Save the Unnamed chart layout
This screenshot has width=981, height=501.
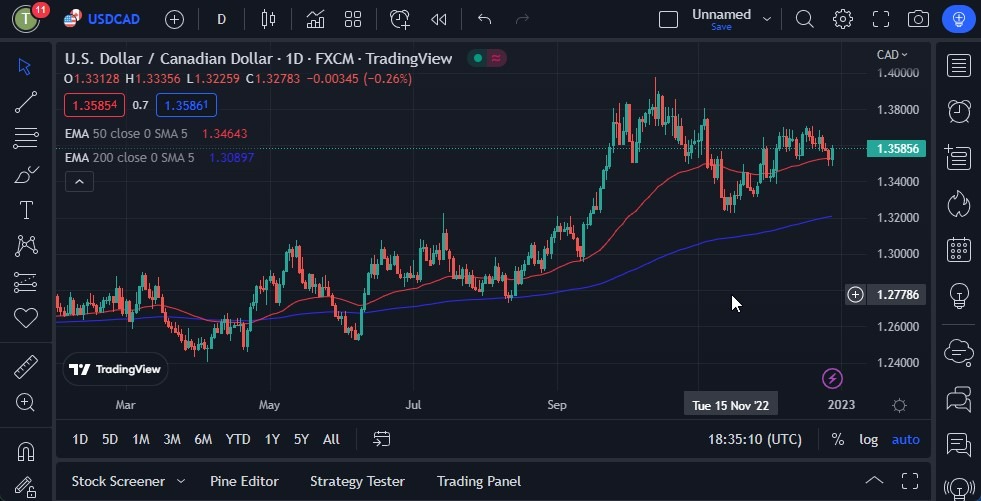pyautogui.click(x=721, y=27)
